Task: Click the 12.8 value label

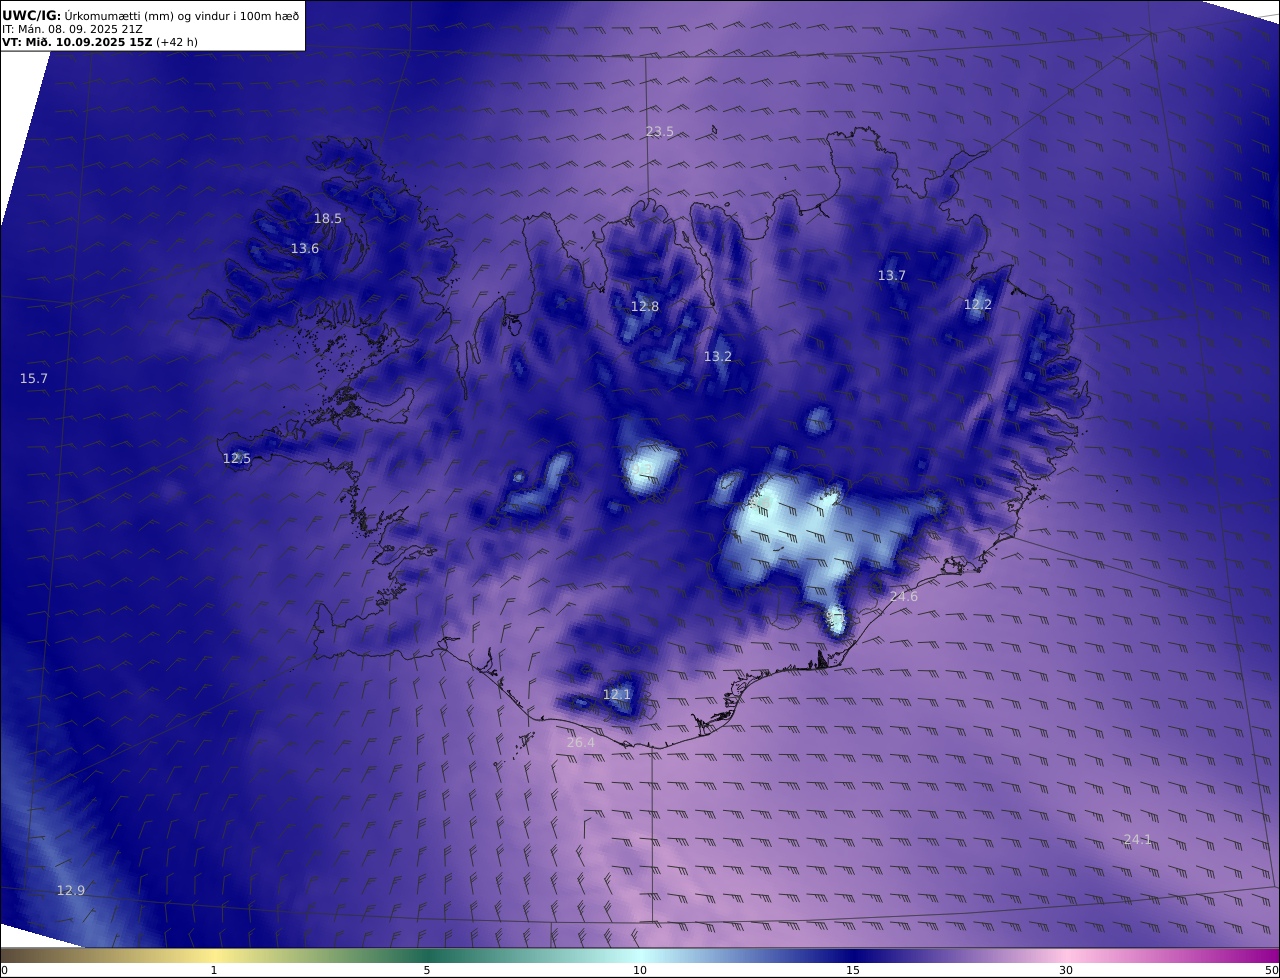Action: pos(645,306)
